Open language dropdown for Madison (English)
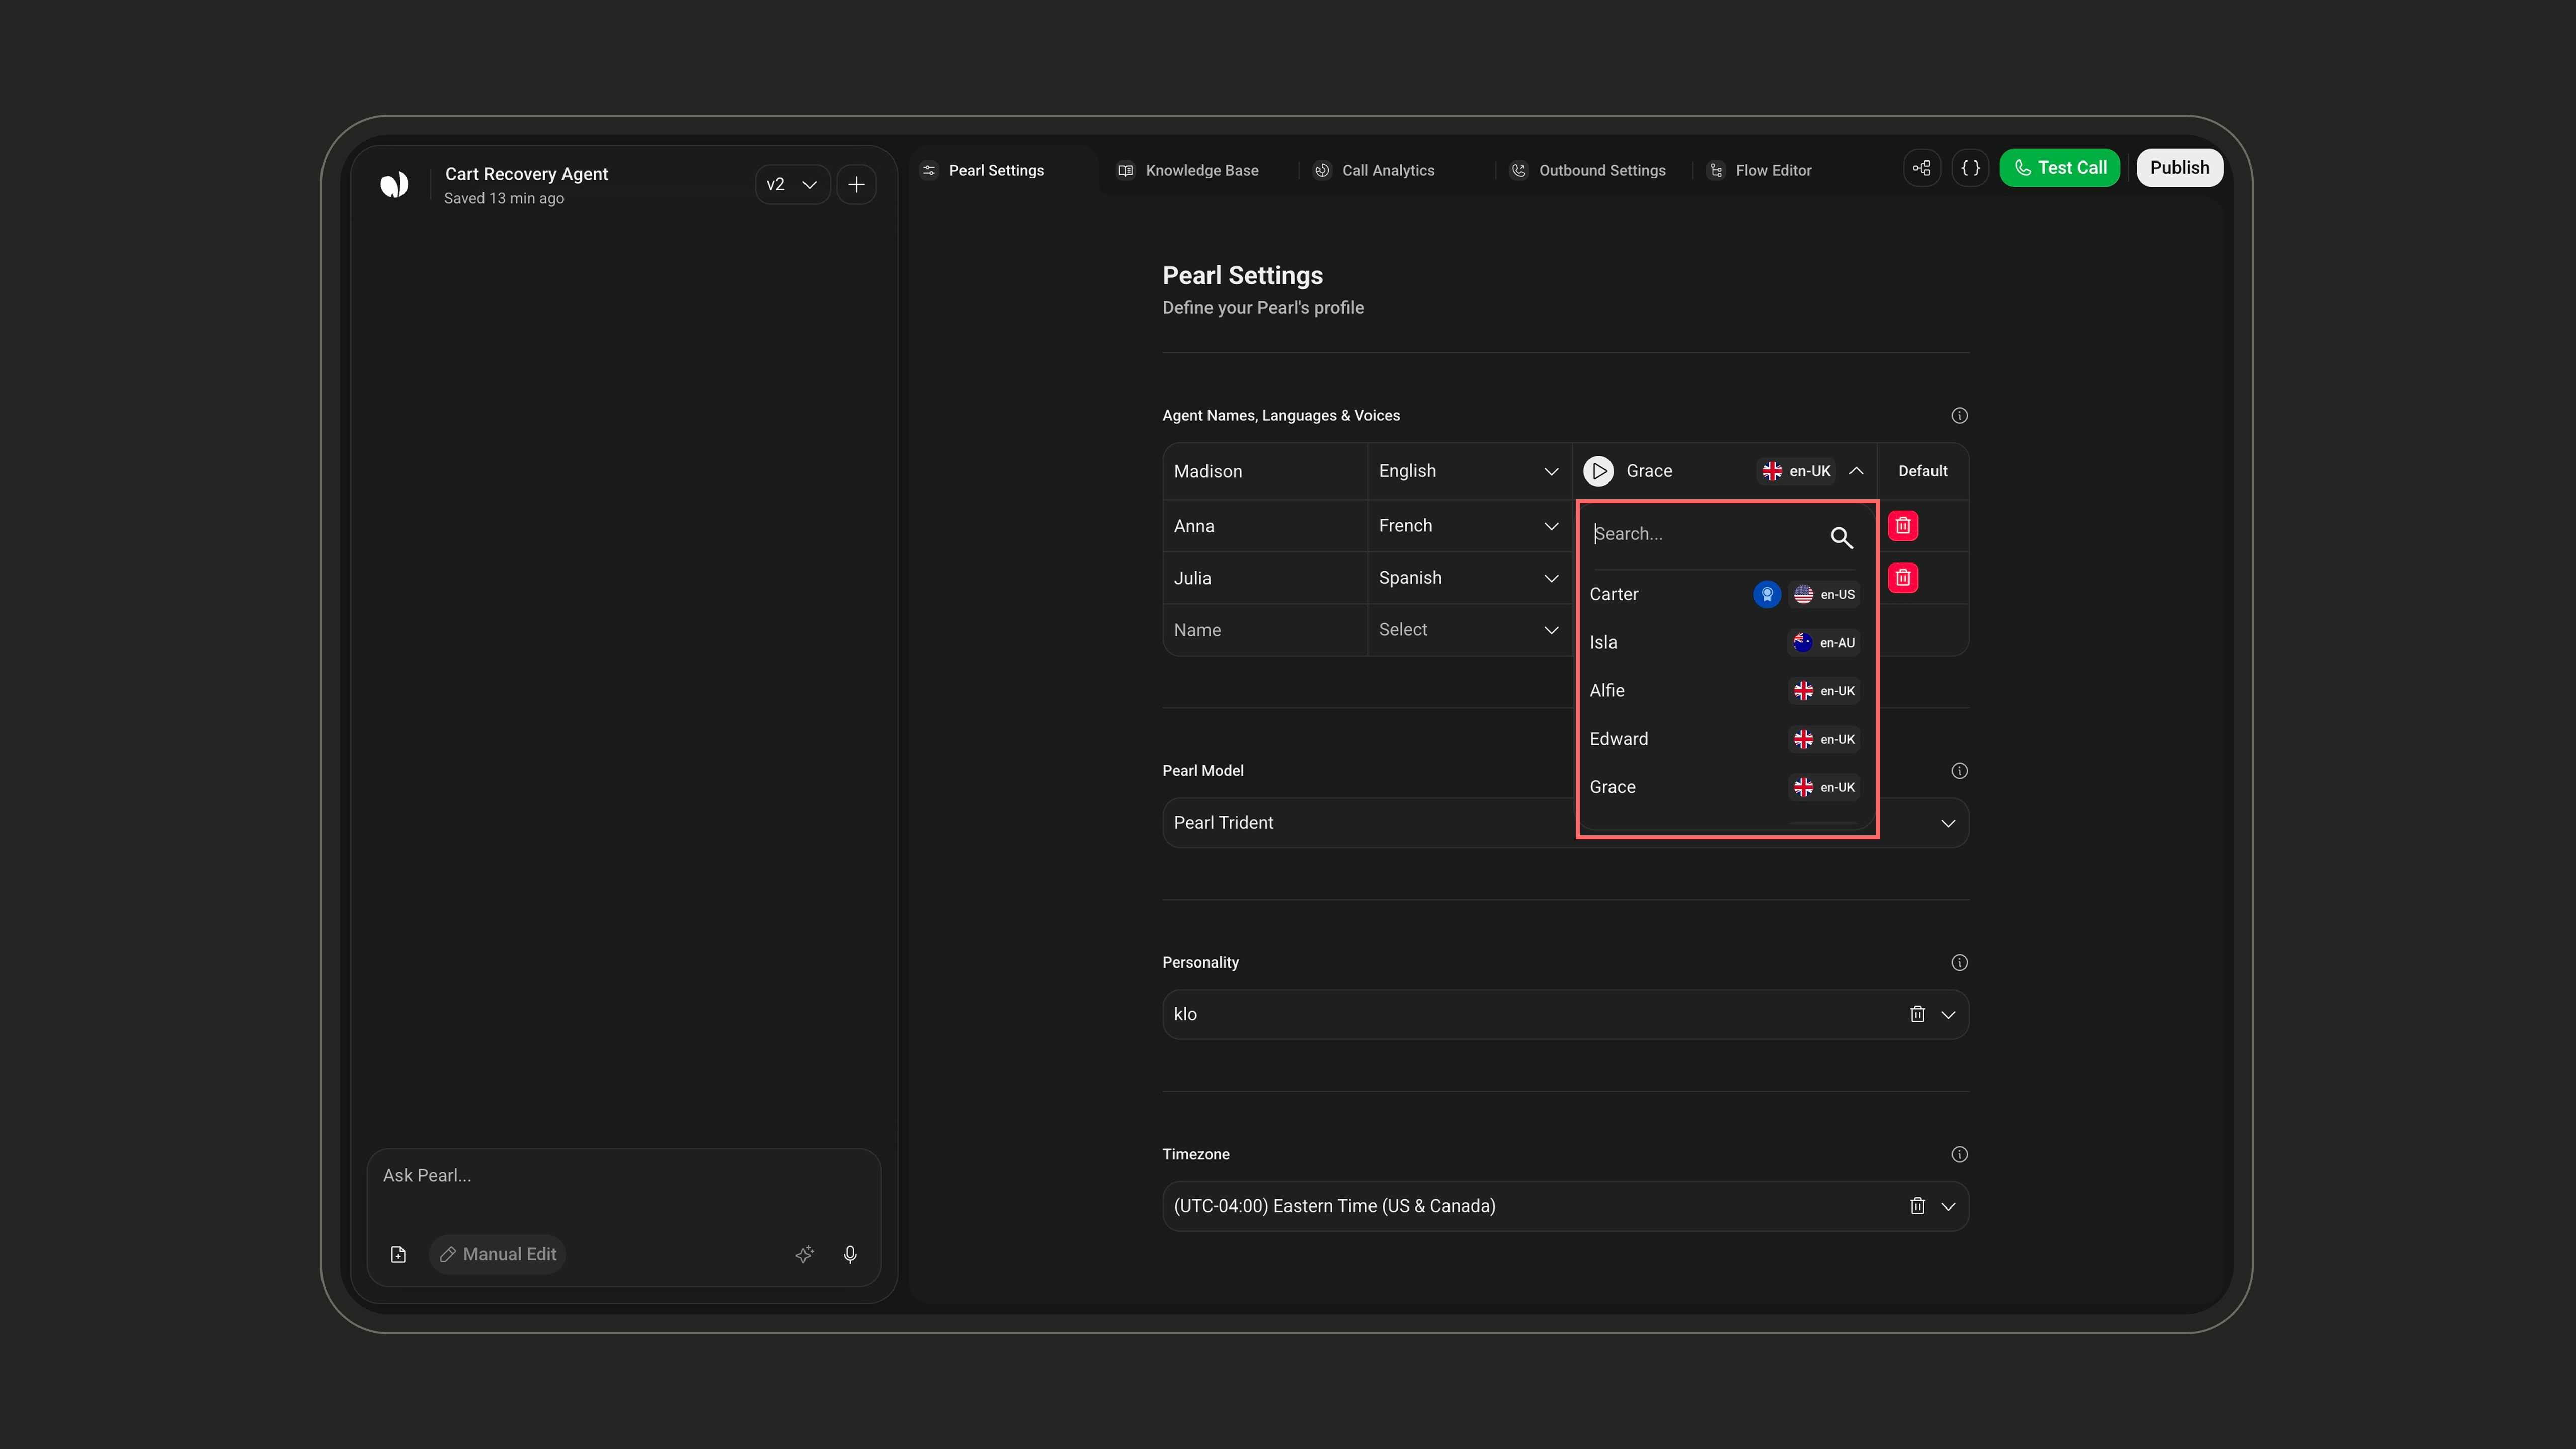The height and width of the screenshot is (1449, 2576). 1469,471
